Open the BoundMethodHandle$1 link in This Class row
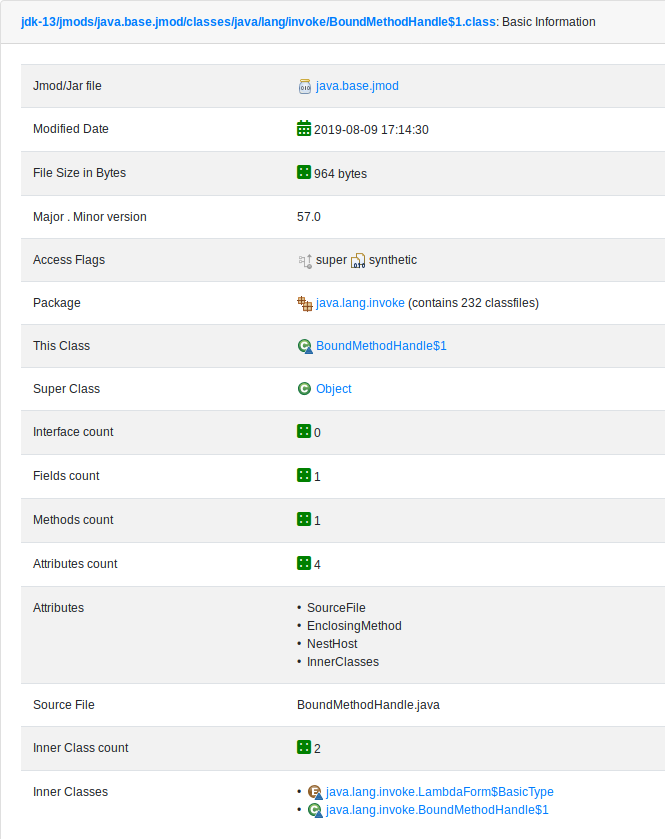Image resolution: width=665 pixels, height=839 pixels. 381,346
